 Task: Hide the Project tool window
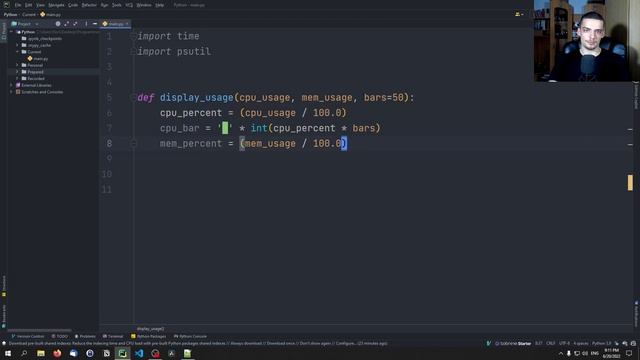click(95, 24)
